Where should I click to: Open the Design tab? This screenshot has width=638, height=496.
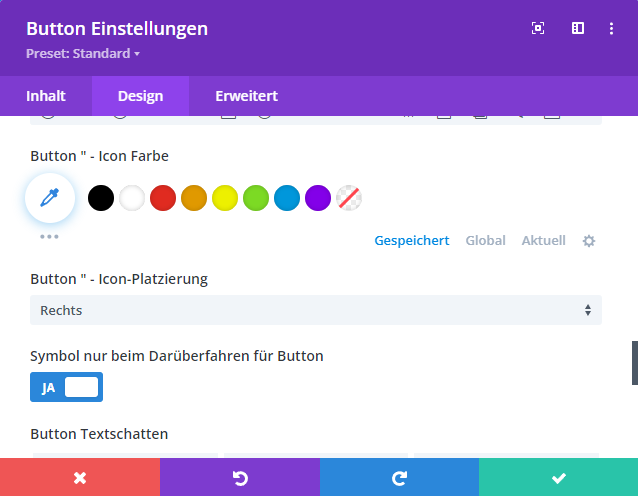140,96
